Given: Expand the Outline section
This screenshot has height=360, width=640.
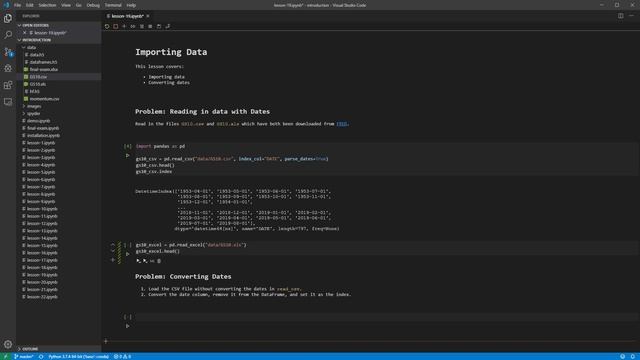Looking at the screenshot, I should tap(58, 349).
